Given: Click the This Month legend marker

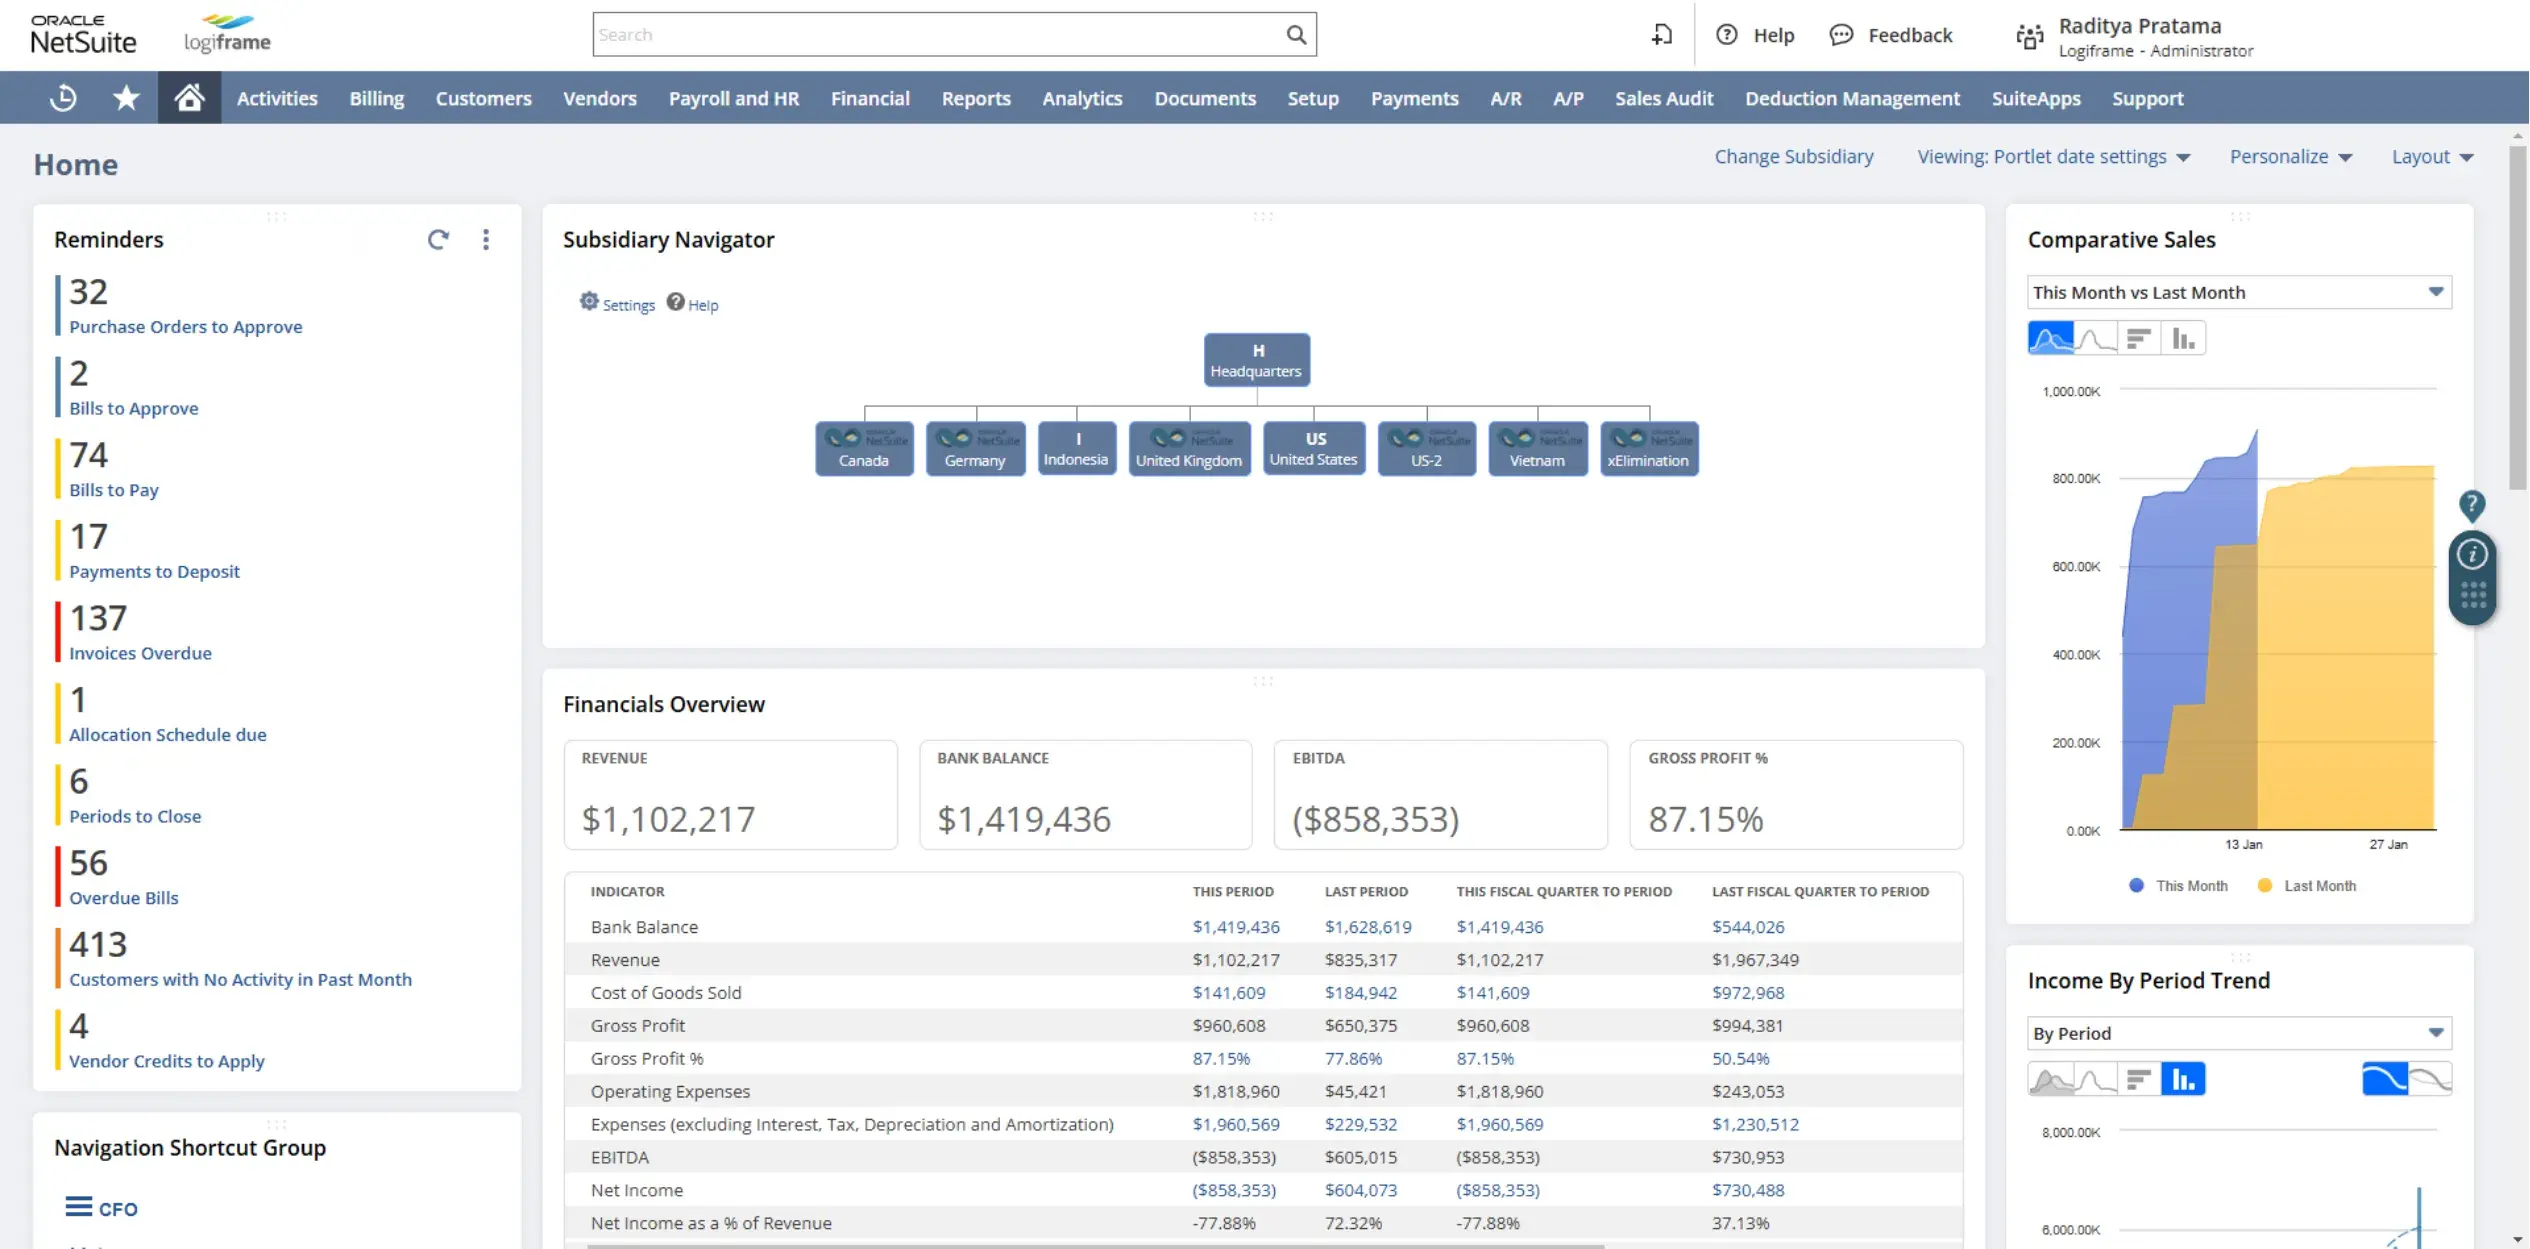Looking at the screenshot, I should pyautogui.click(x=2136, y=885).
